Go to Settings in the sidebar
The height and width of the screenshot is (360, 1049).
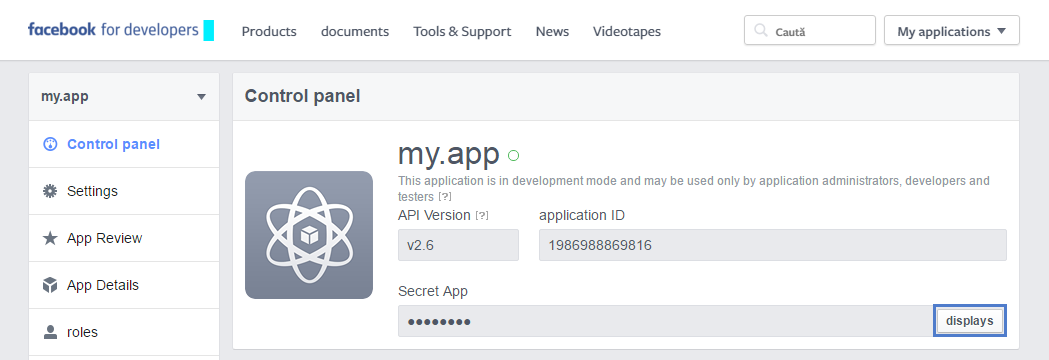point(124,191)
